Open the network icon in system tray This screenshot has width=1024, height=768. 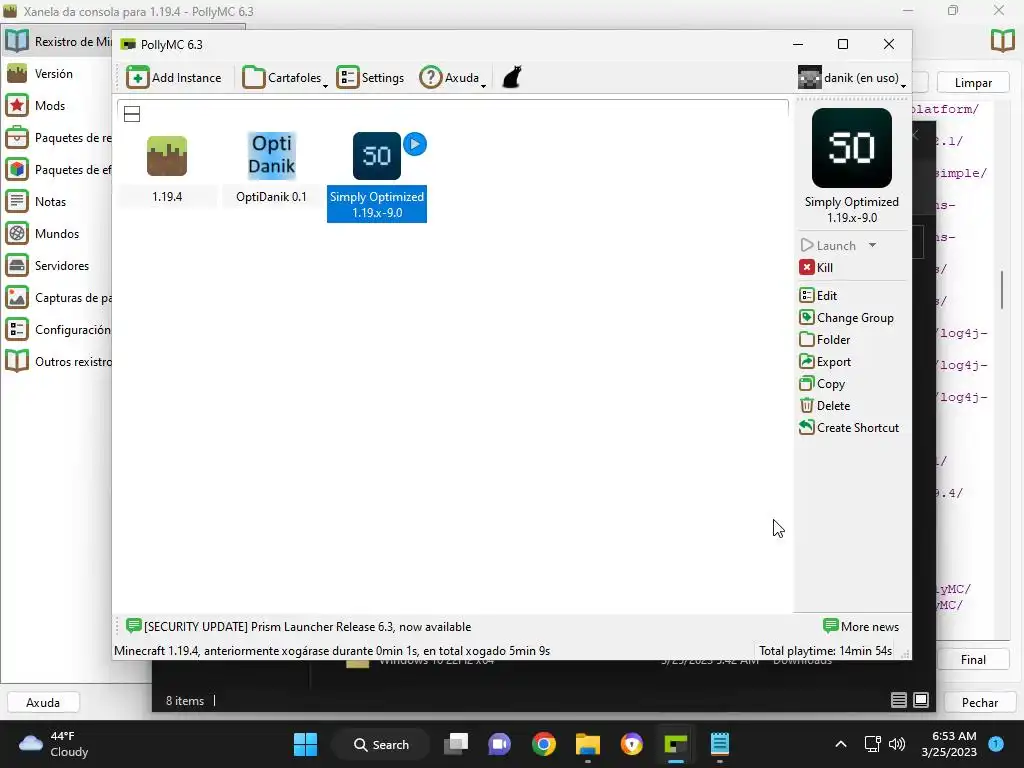(872, 744)
